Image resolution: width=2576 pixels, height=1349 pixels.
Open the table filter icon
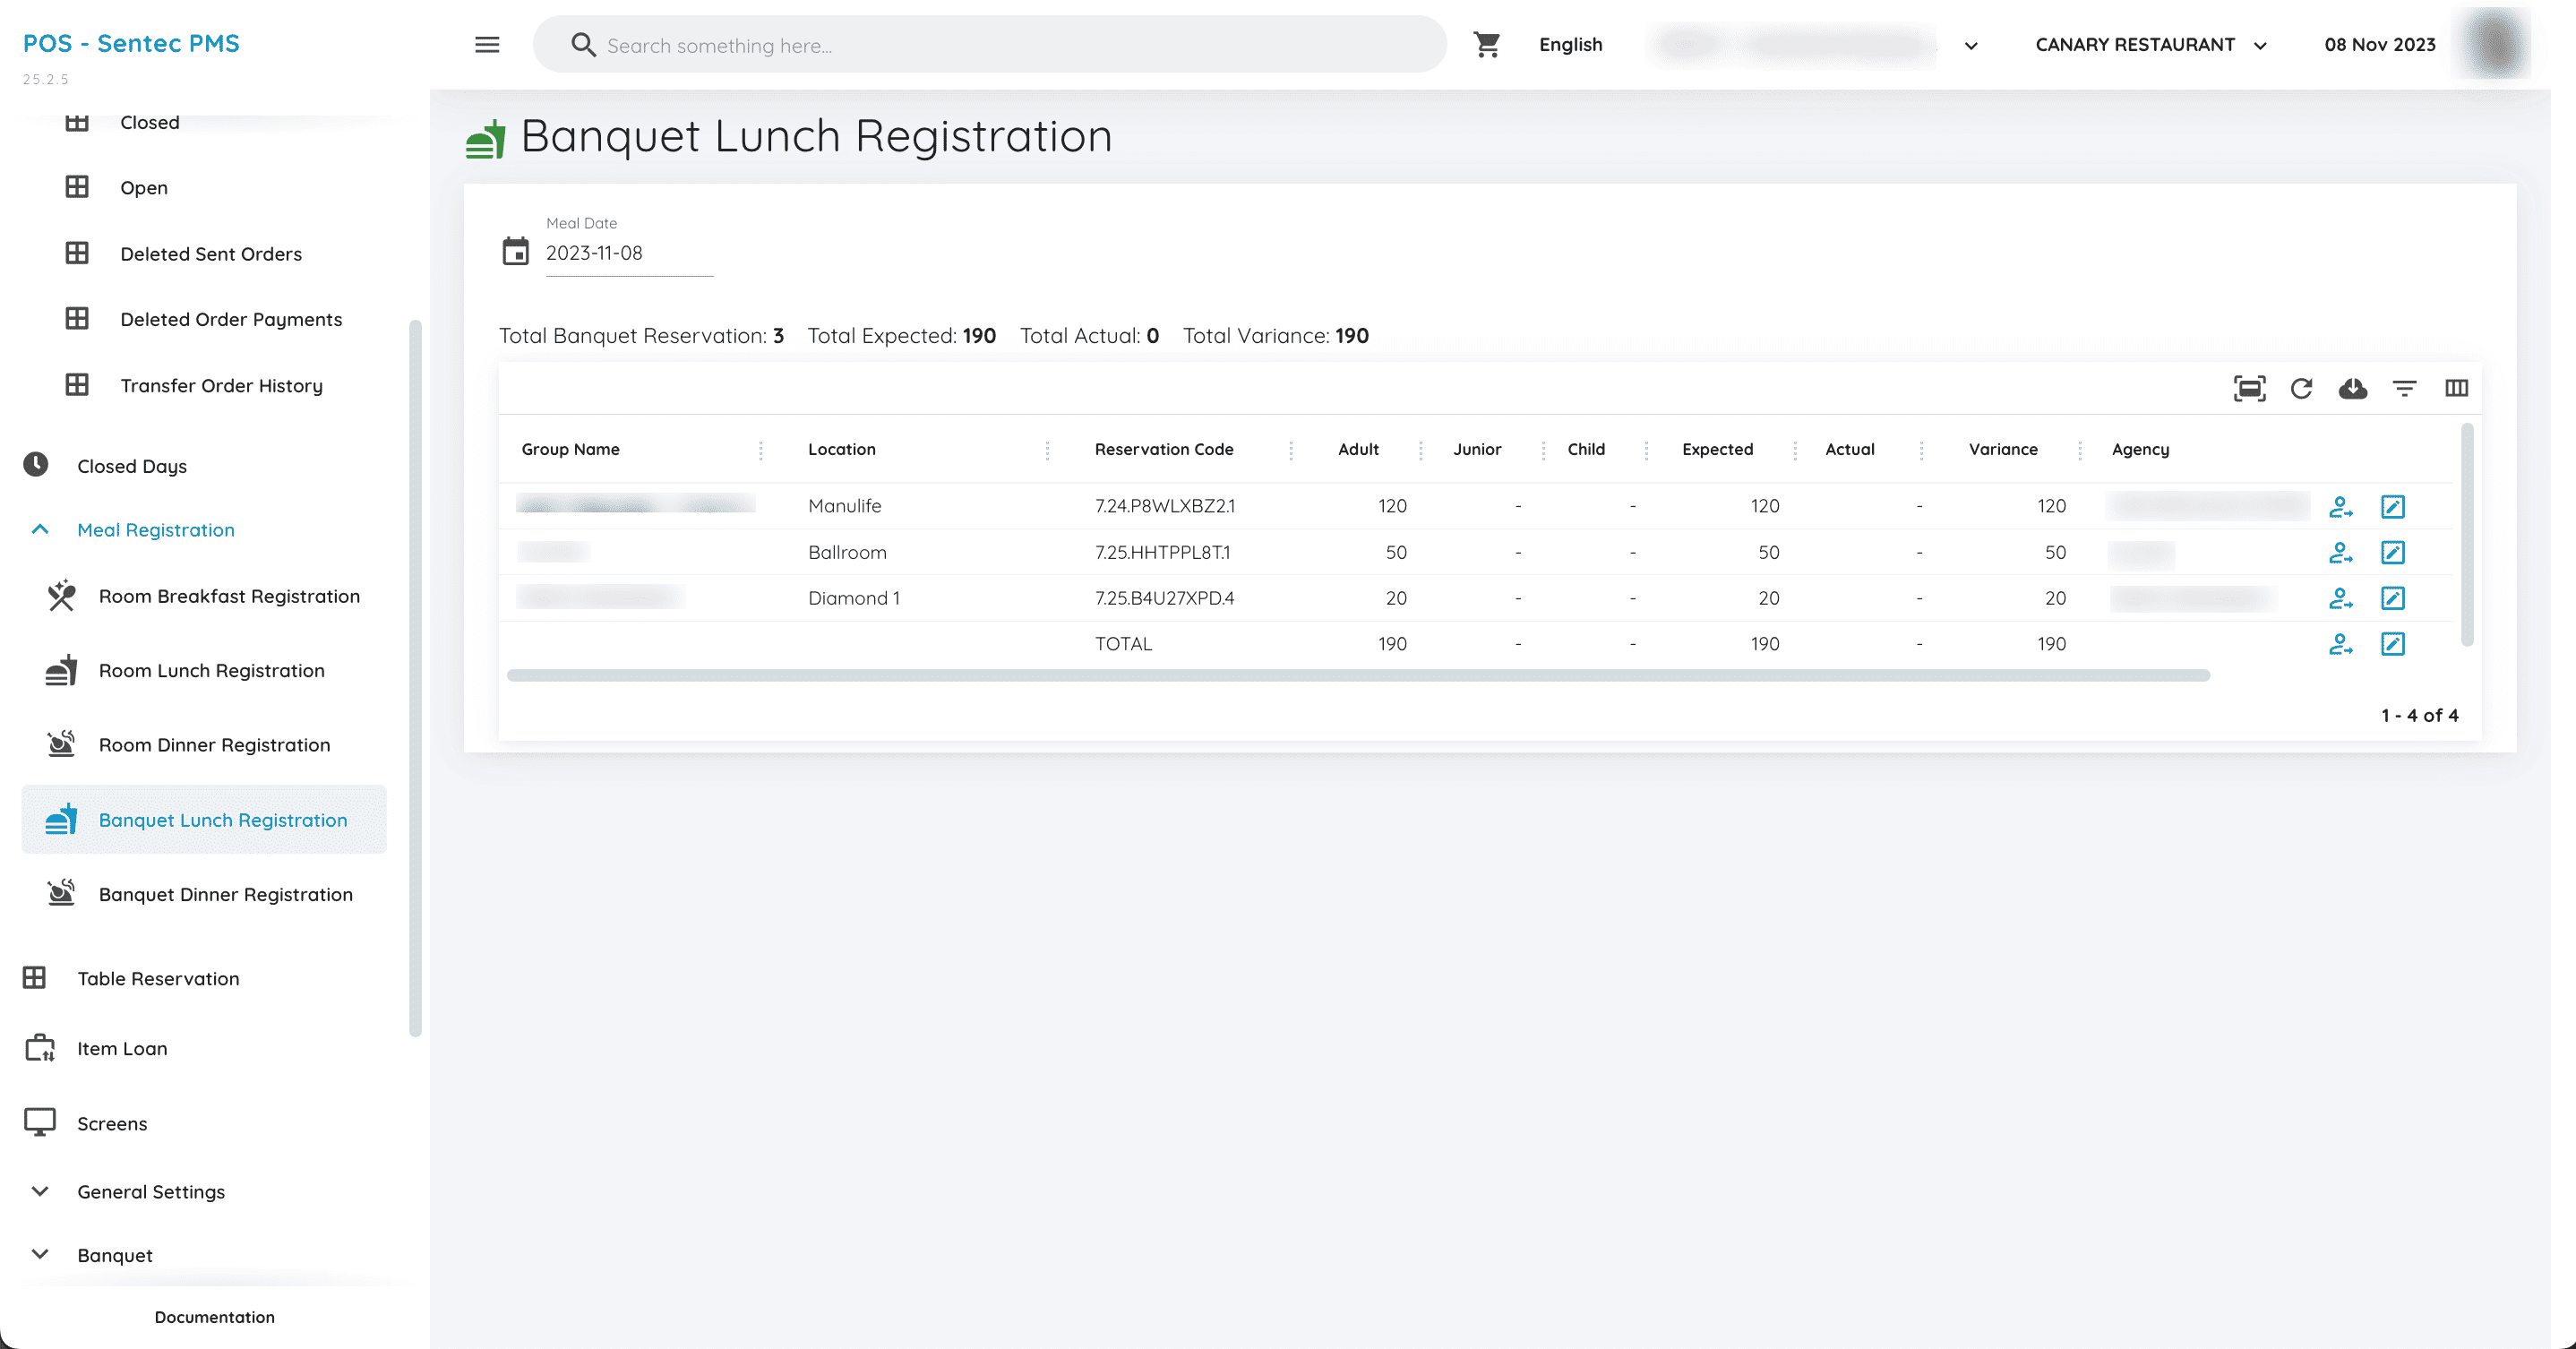[x=2404, y=388]
